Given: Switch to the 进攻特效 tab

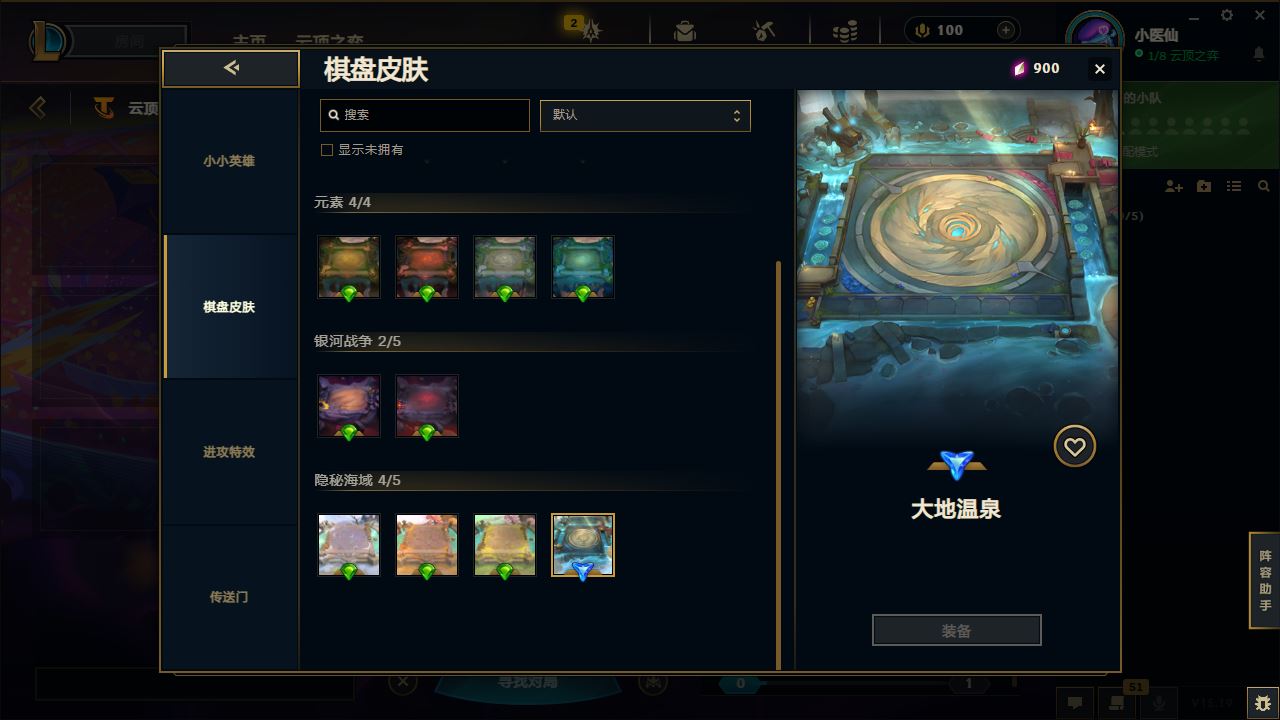Looking at the screenshot, I should (229, 452).
